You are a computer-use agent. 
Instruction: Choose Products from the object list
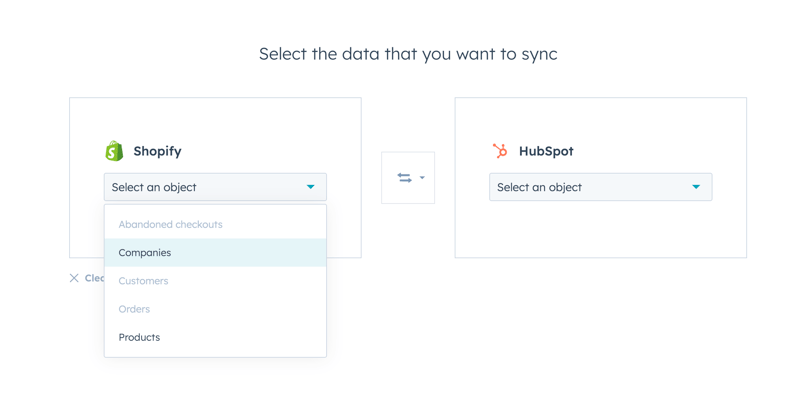tap(215, 337)
